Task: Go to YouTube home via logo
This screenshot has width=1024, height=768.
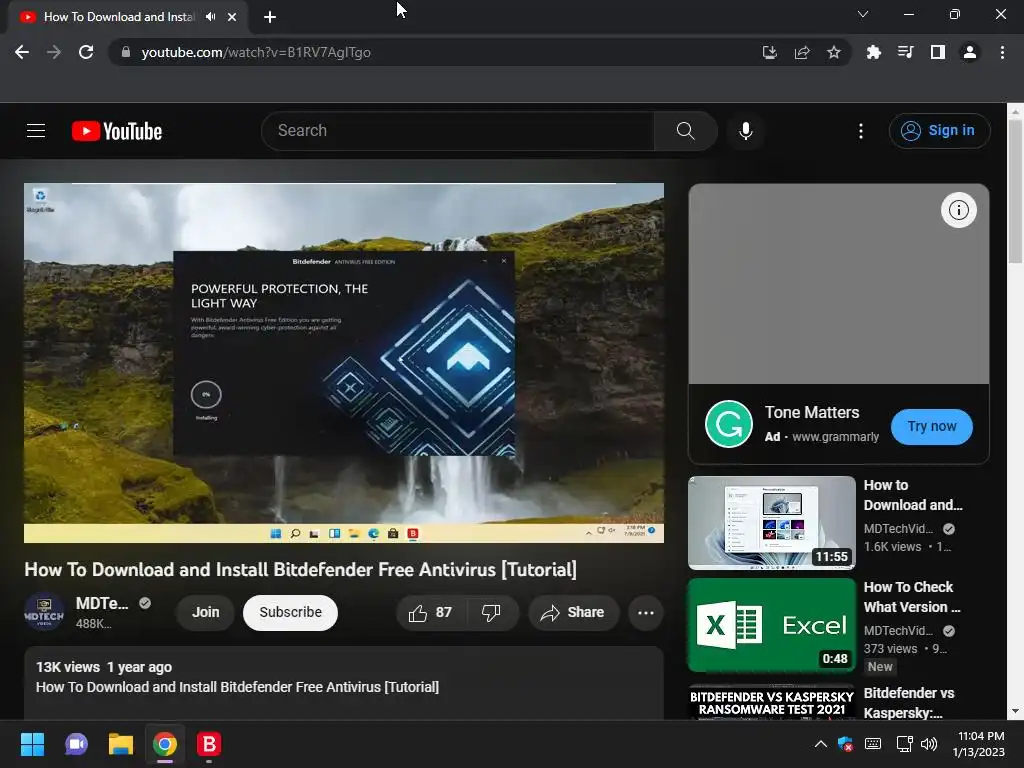Action: coord(117,131)
